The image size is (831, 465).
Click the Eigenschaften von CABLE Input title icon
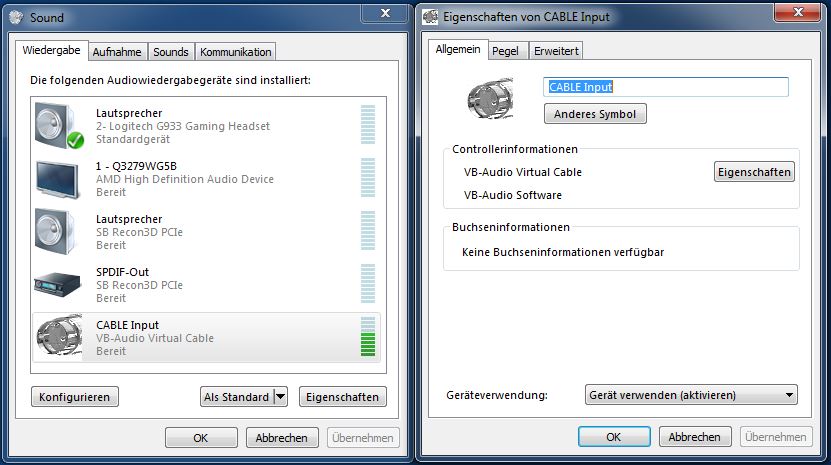click(430, 16)
